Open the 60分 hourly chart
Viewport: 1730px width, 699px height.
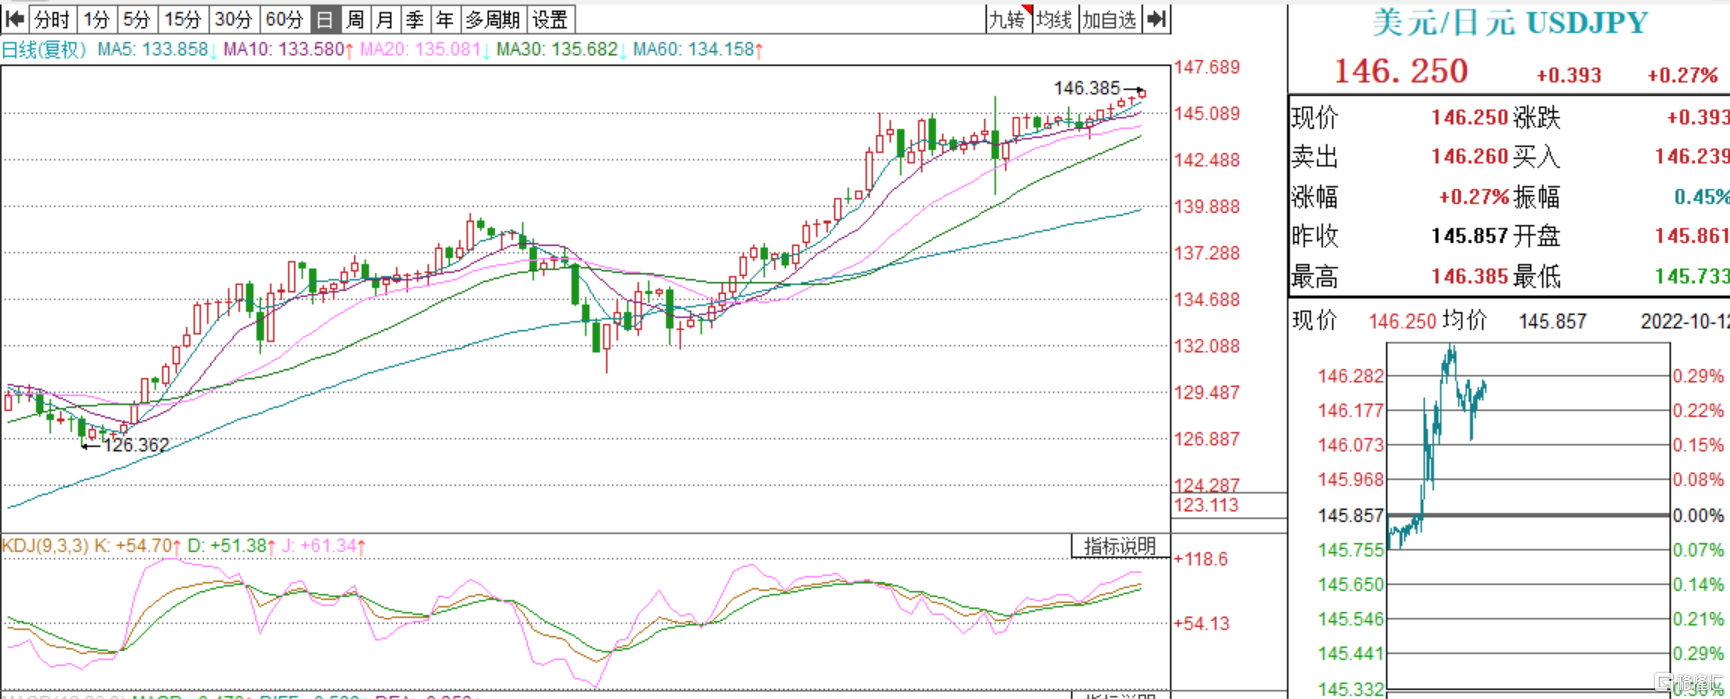pos(284,19)
